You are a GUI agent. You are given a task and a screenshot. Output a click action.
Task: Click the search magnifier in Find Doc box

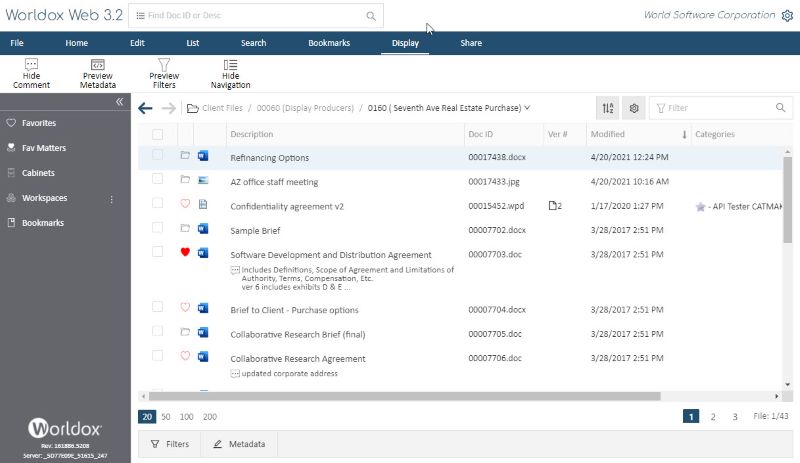coord(371,16)
